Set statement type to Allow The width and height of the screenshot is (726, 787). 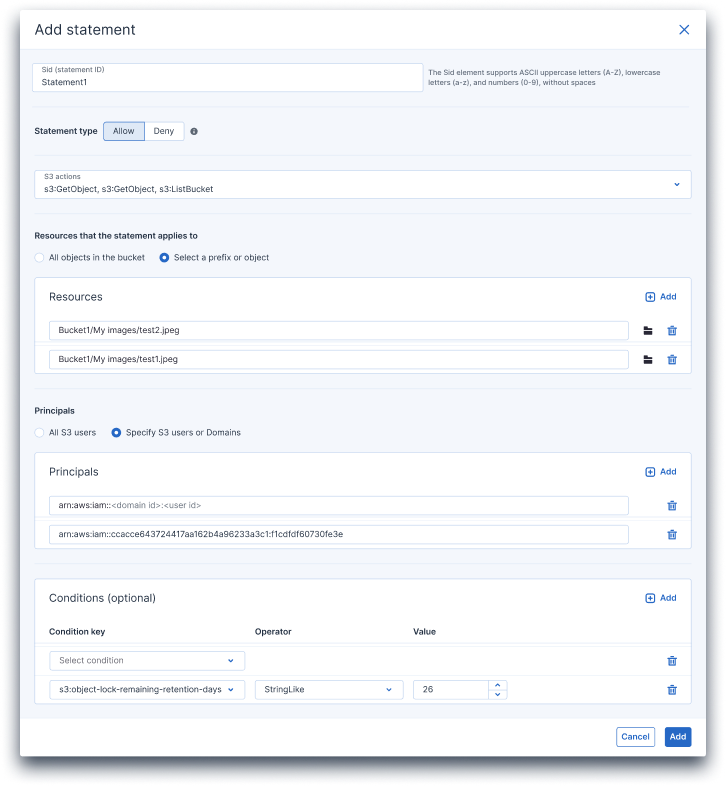click(124, 131)
